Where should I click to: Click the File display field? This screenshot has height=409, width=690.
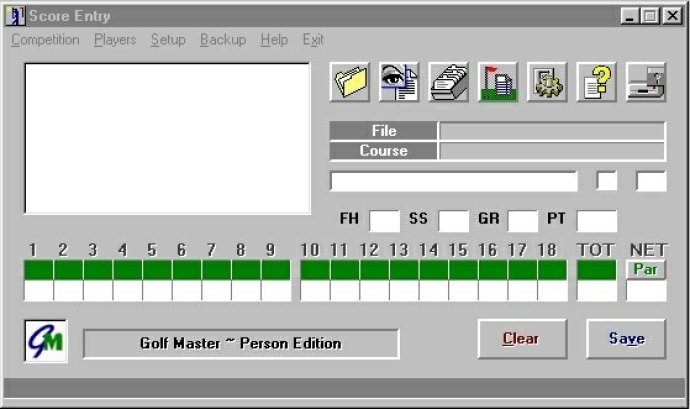(x=552, y=131)
